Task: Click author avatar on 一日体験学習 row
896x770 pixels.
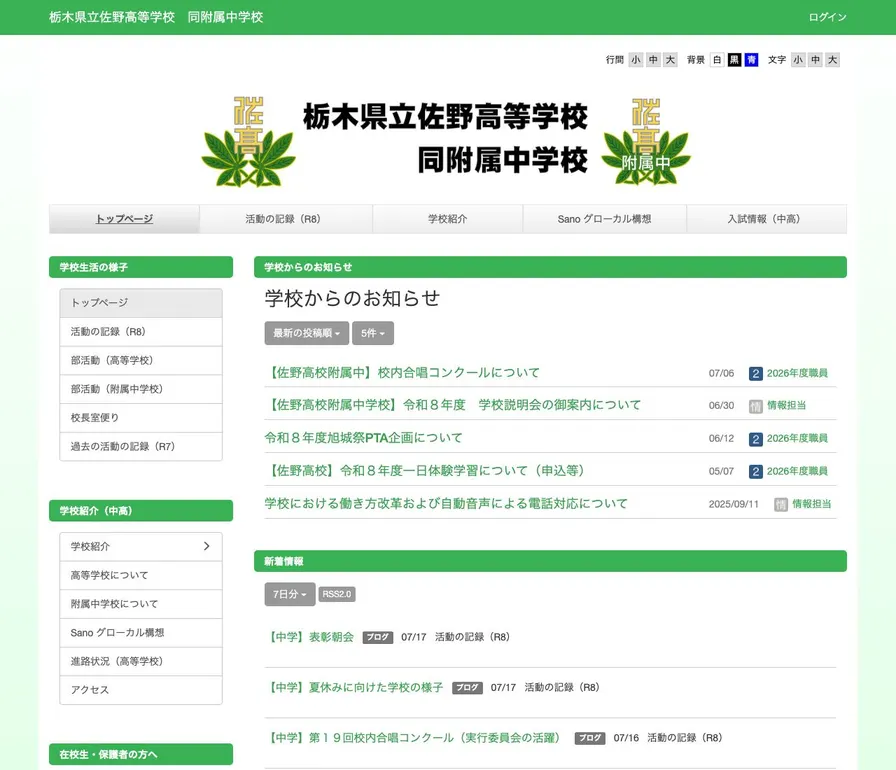Action: click(755, 471)
